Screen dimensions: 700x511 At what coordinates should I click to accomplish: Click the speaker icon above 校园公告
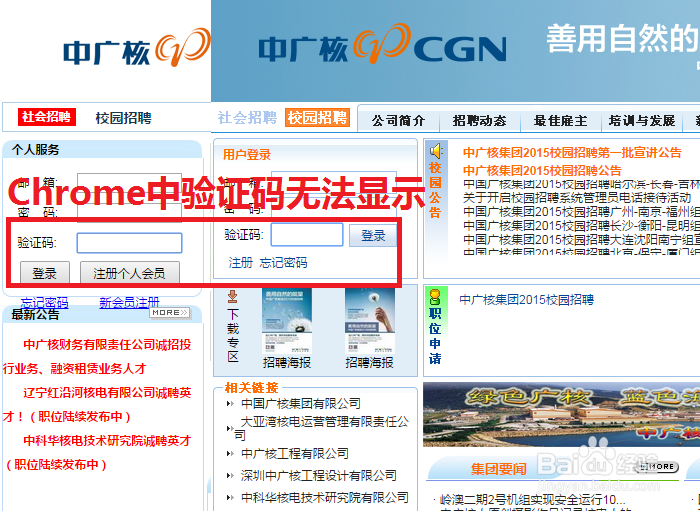click(436, 151)
